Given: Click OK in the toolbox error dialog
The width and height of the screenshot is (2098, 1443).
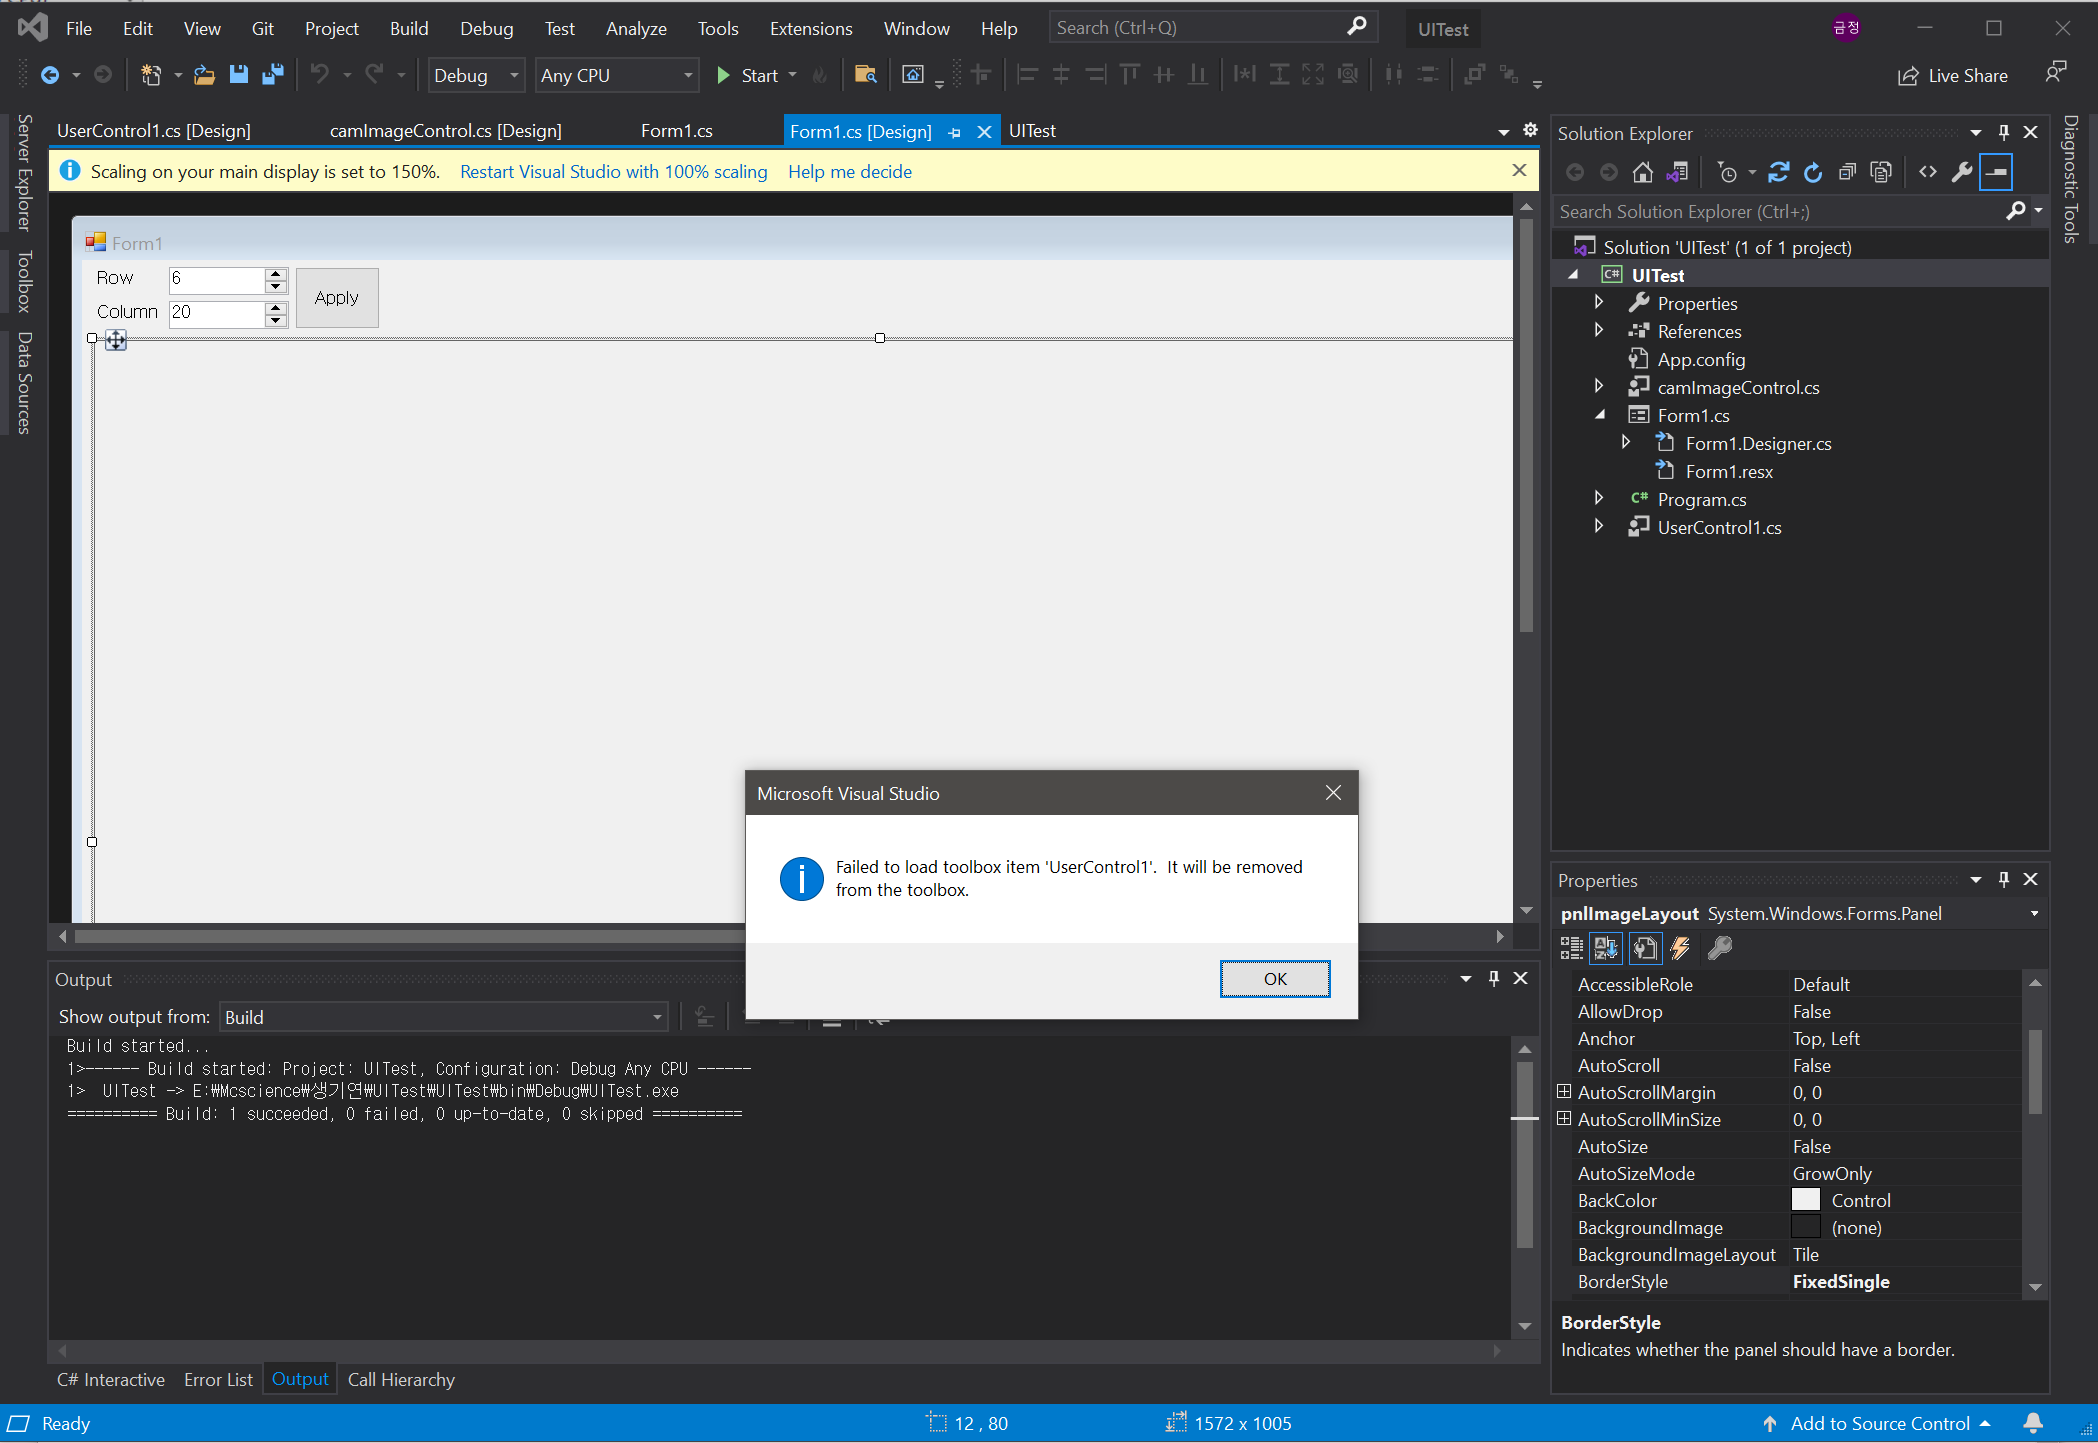Looking at the screenshot, I should (1274, 979).
